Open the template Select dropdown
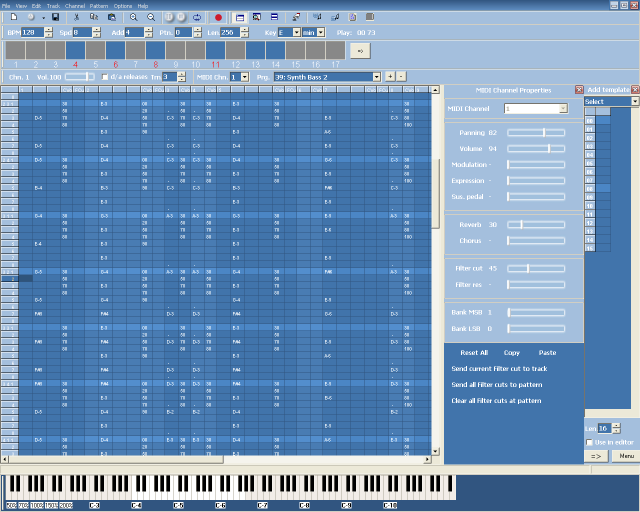Viewport: 640px width, 512px height. pyautogui.click(x=635, y=101)
